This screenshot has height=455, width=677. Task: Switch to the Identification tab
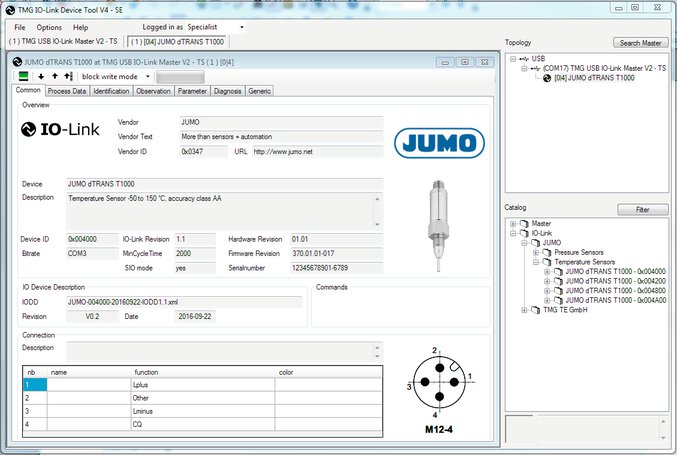click(111, 91)
